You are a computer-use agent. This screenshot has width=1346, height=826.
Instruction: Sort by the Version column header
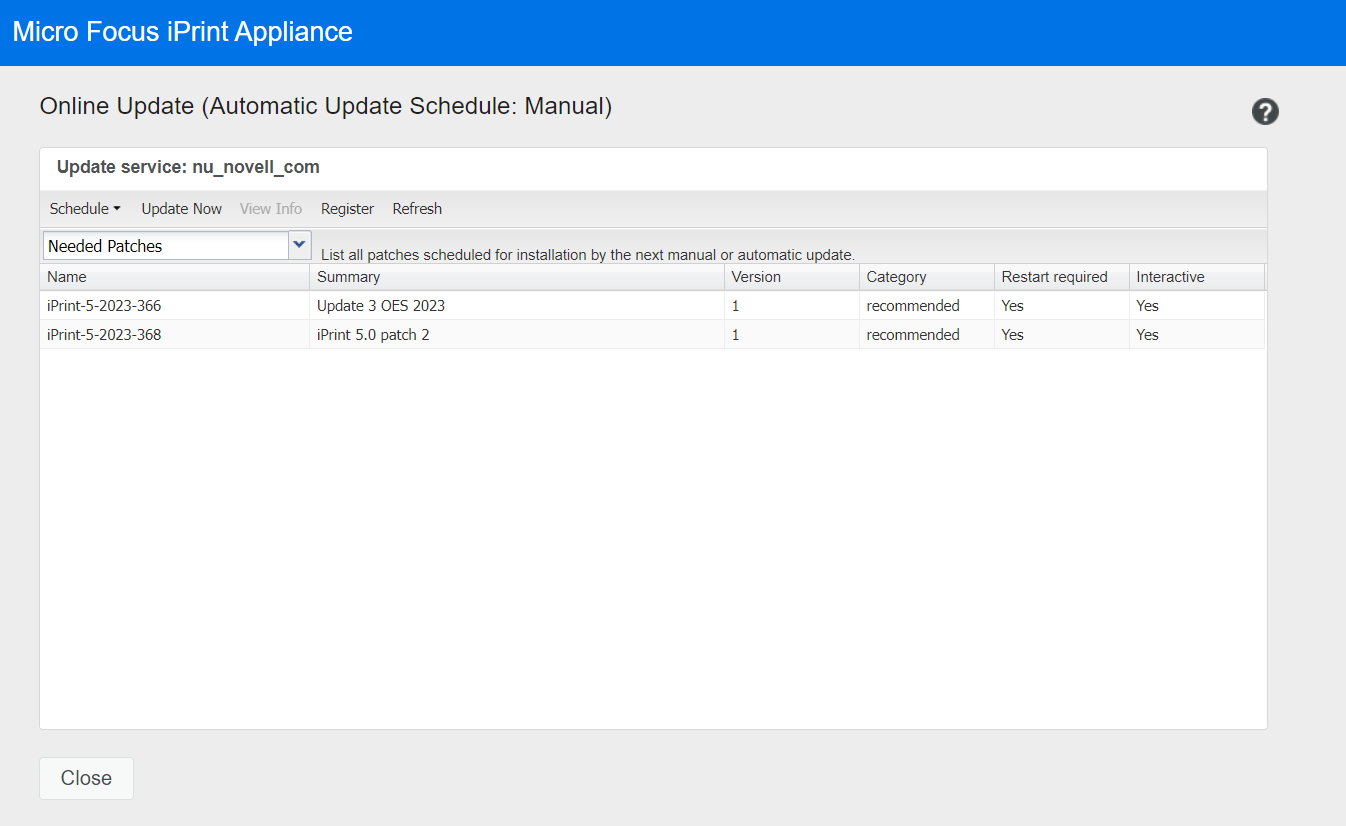(756, 277)
